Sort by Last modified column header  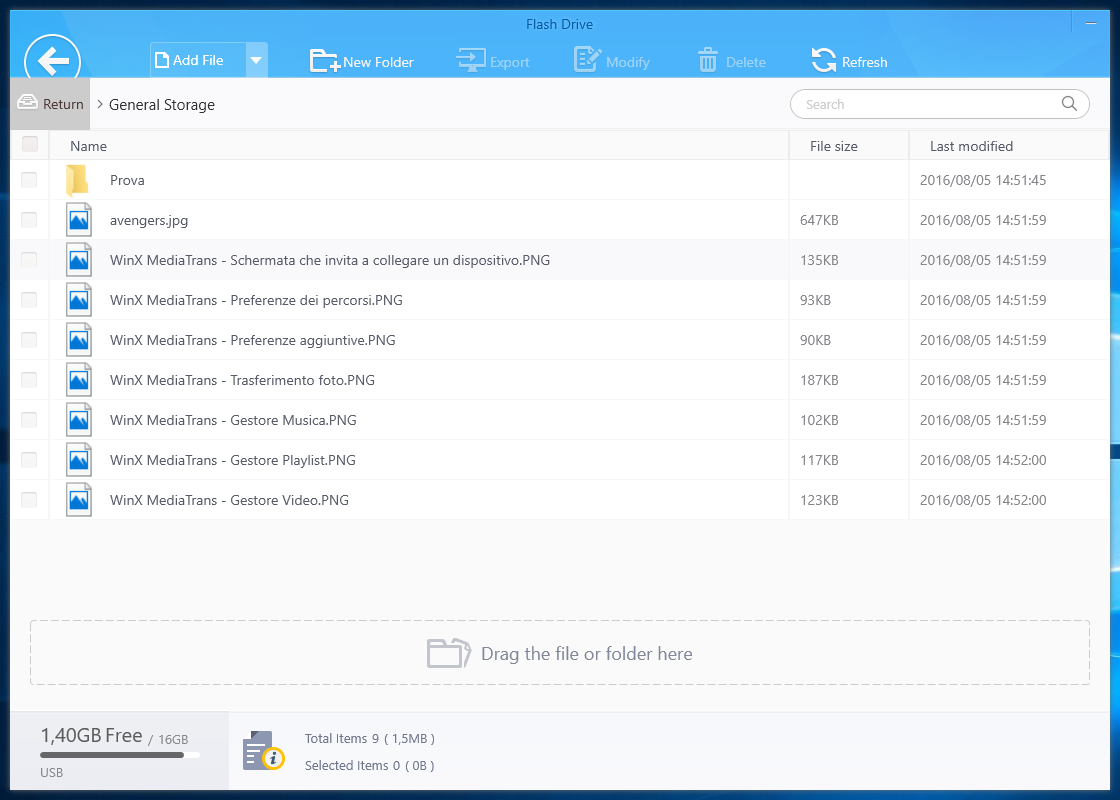point(1009,146)
